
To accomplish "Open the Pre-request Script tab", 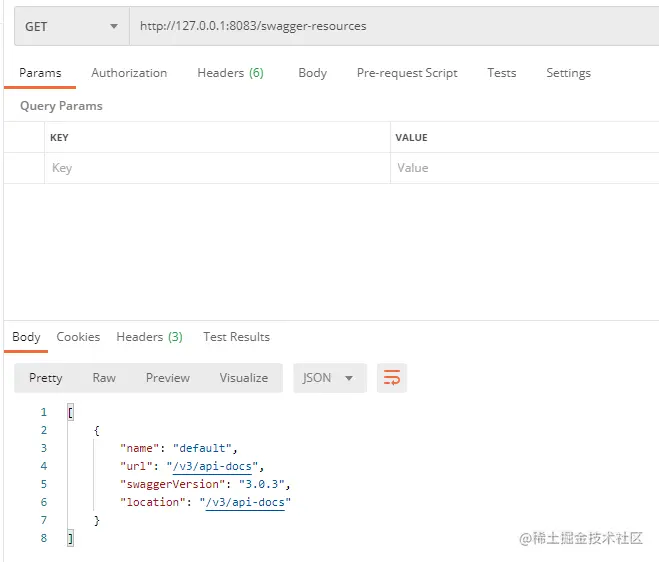I will click(x=407, y=73).
